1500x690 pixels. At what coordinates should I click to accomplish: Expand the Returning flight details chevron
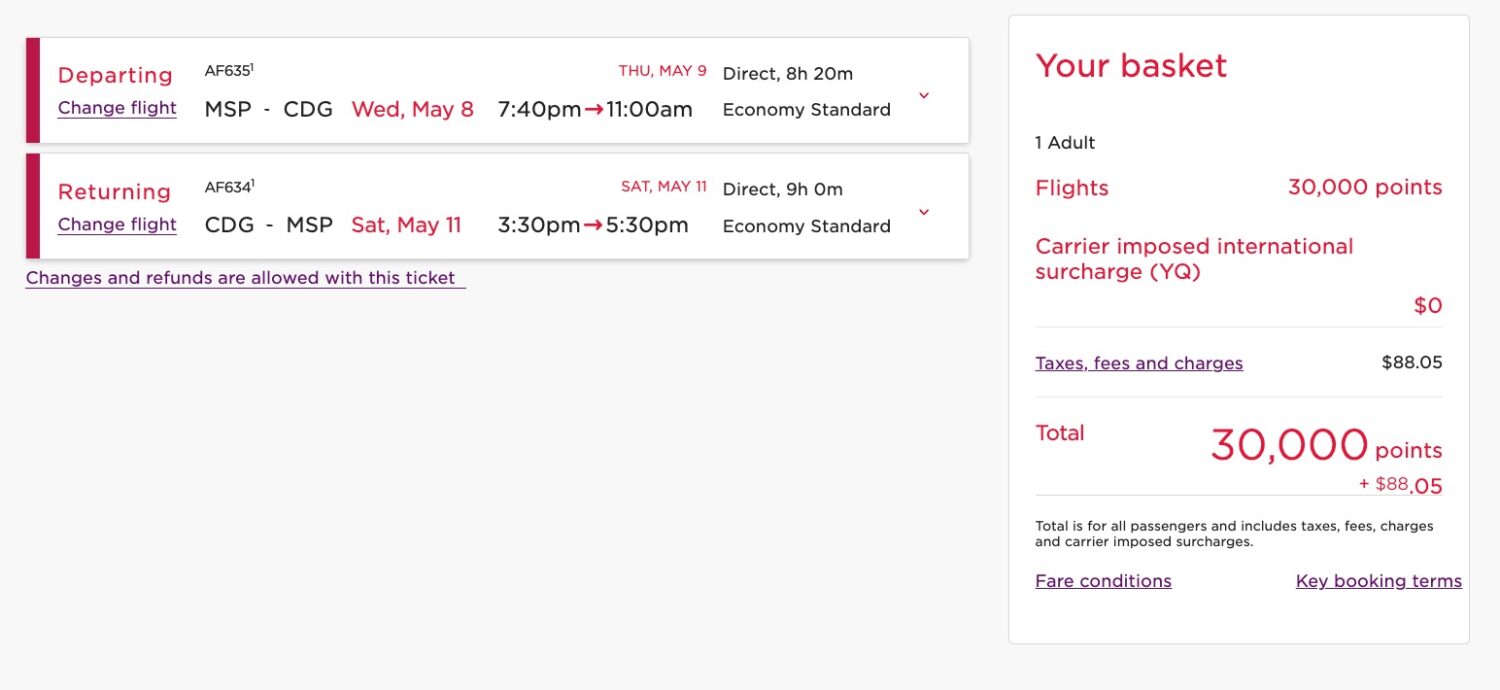(x=923, y=212)
